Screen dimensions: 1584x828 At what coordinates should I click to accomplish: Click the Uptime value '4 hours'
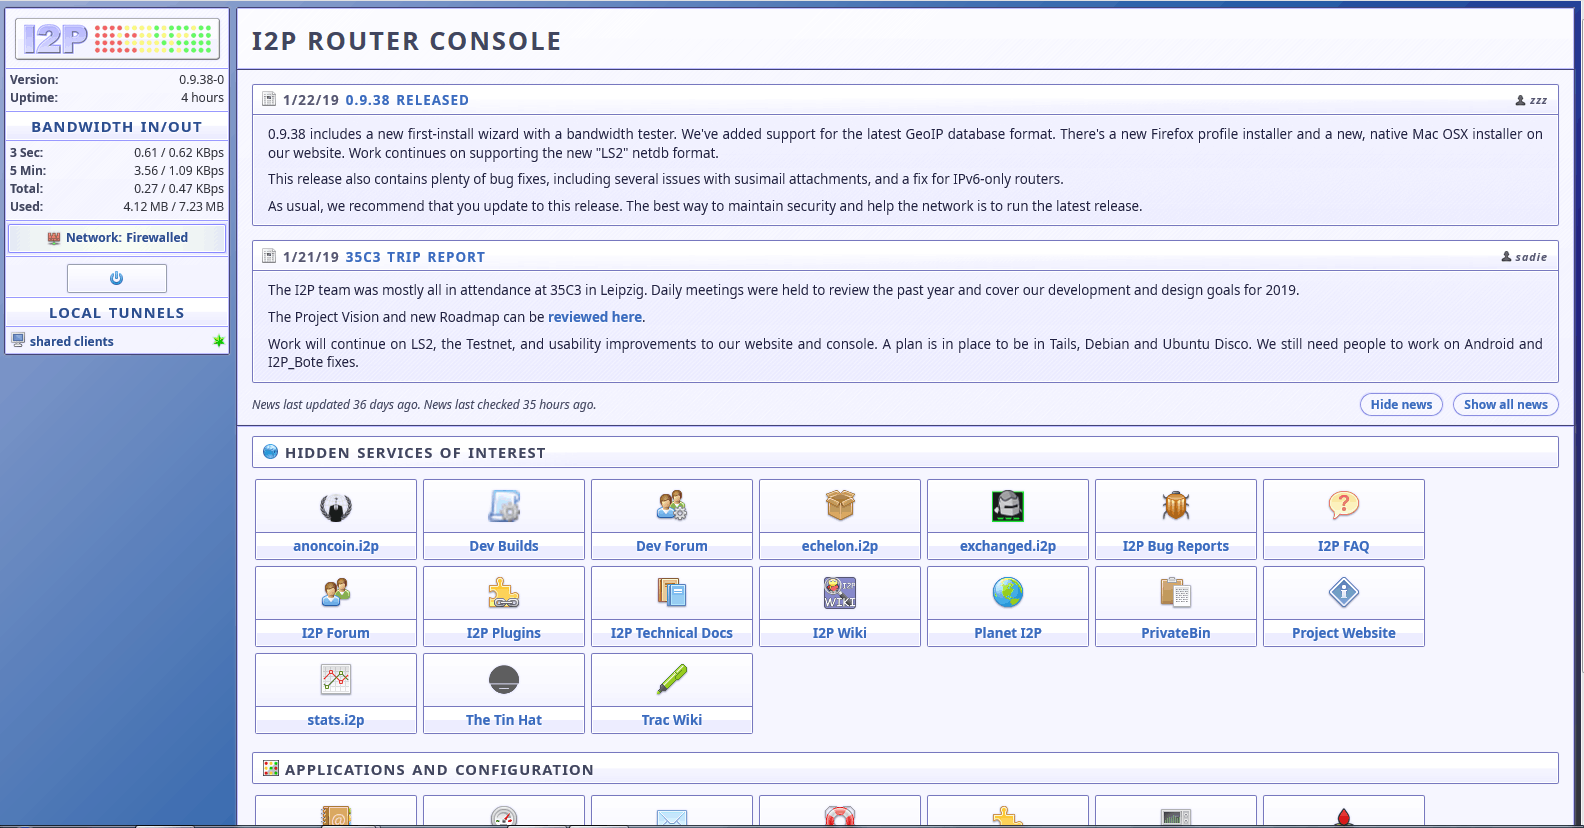(202, 98)
